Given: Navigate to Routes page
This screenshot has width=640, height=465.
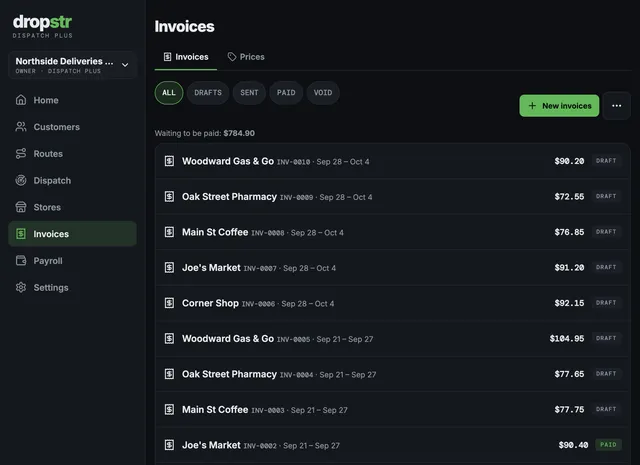Looking at the screenshot, I should coord(73,154).
